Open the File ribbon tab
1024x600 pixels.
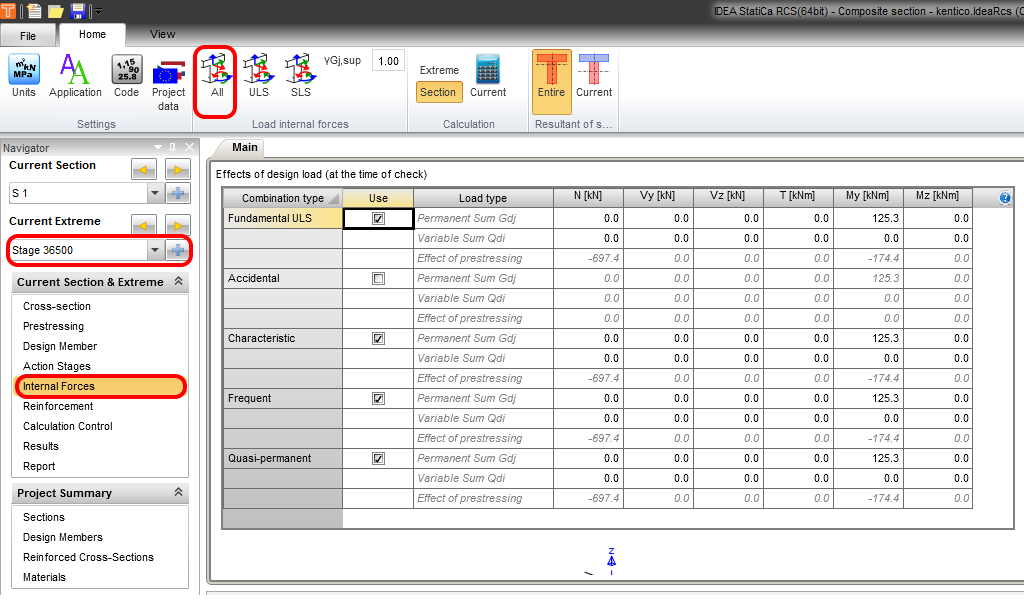tap(28, 35)
